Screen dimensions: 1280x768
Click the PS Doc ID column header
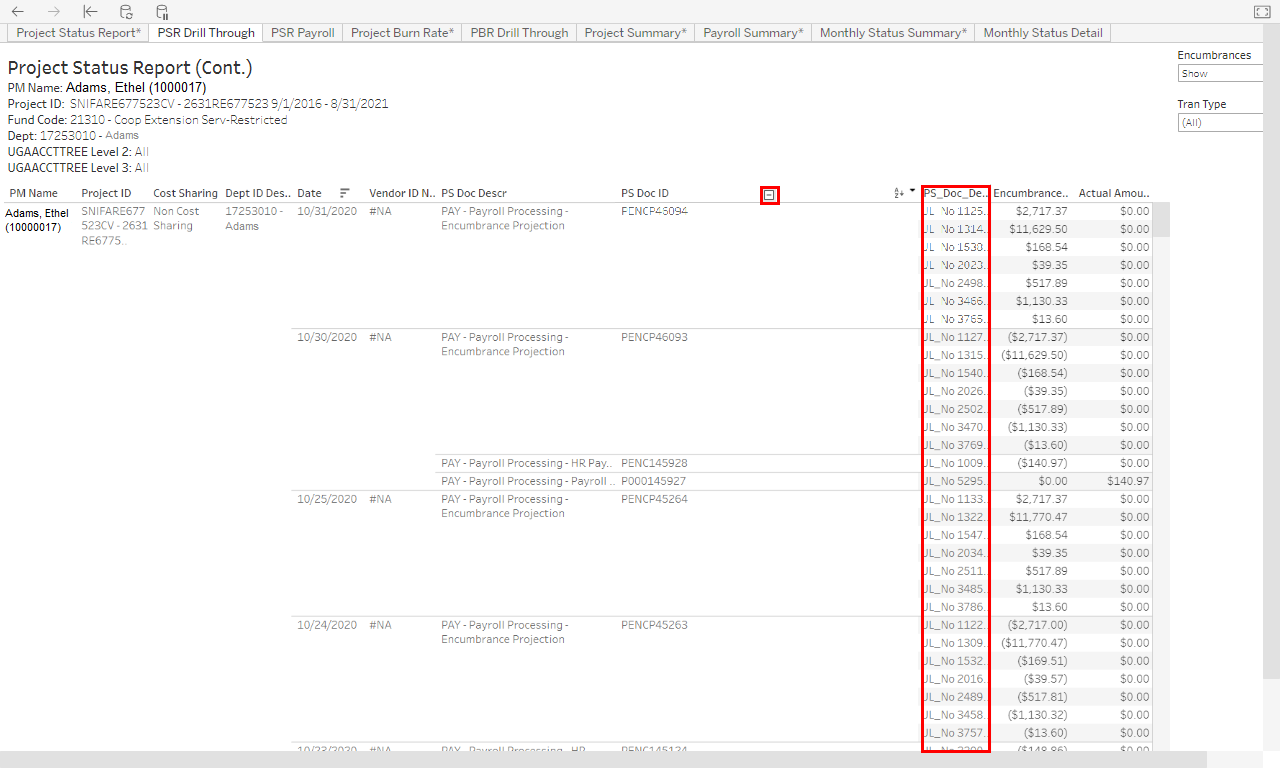[x=645, y=193]
